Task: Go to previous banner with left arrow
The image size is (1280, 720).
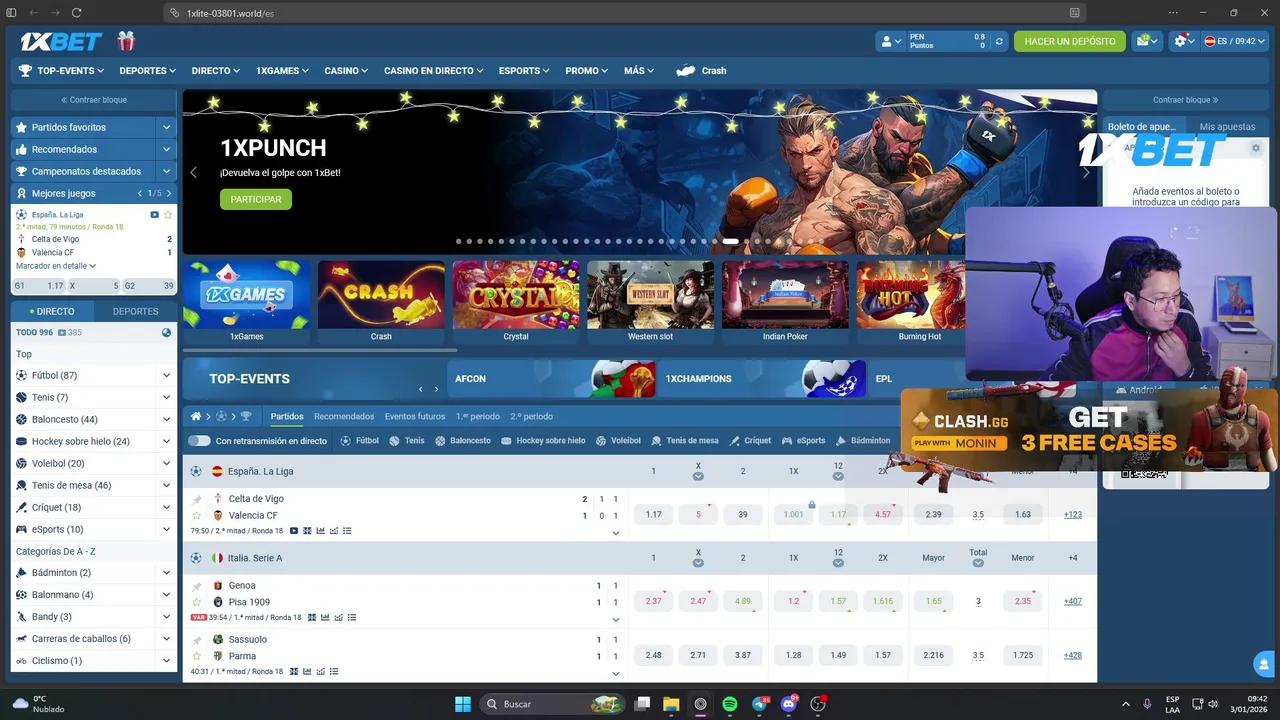Action: [x=194, y=172]
